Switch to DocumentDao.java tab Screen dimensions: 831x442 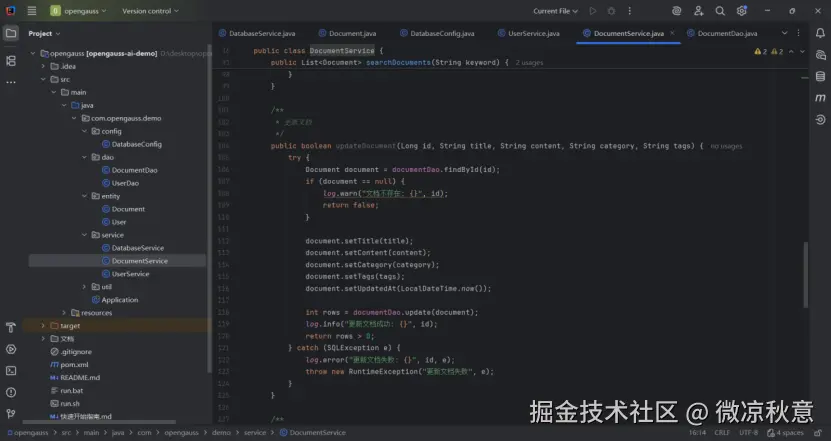pos(722,33)
